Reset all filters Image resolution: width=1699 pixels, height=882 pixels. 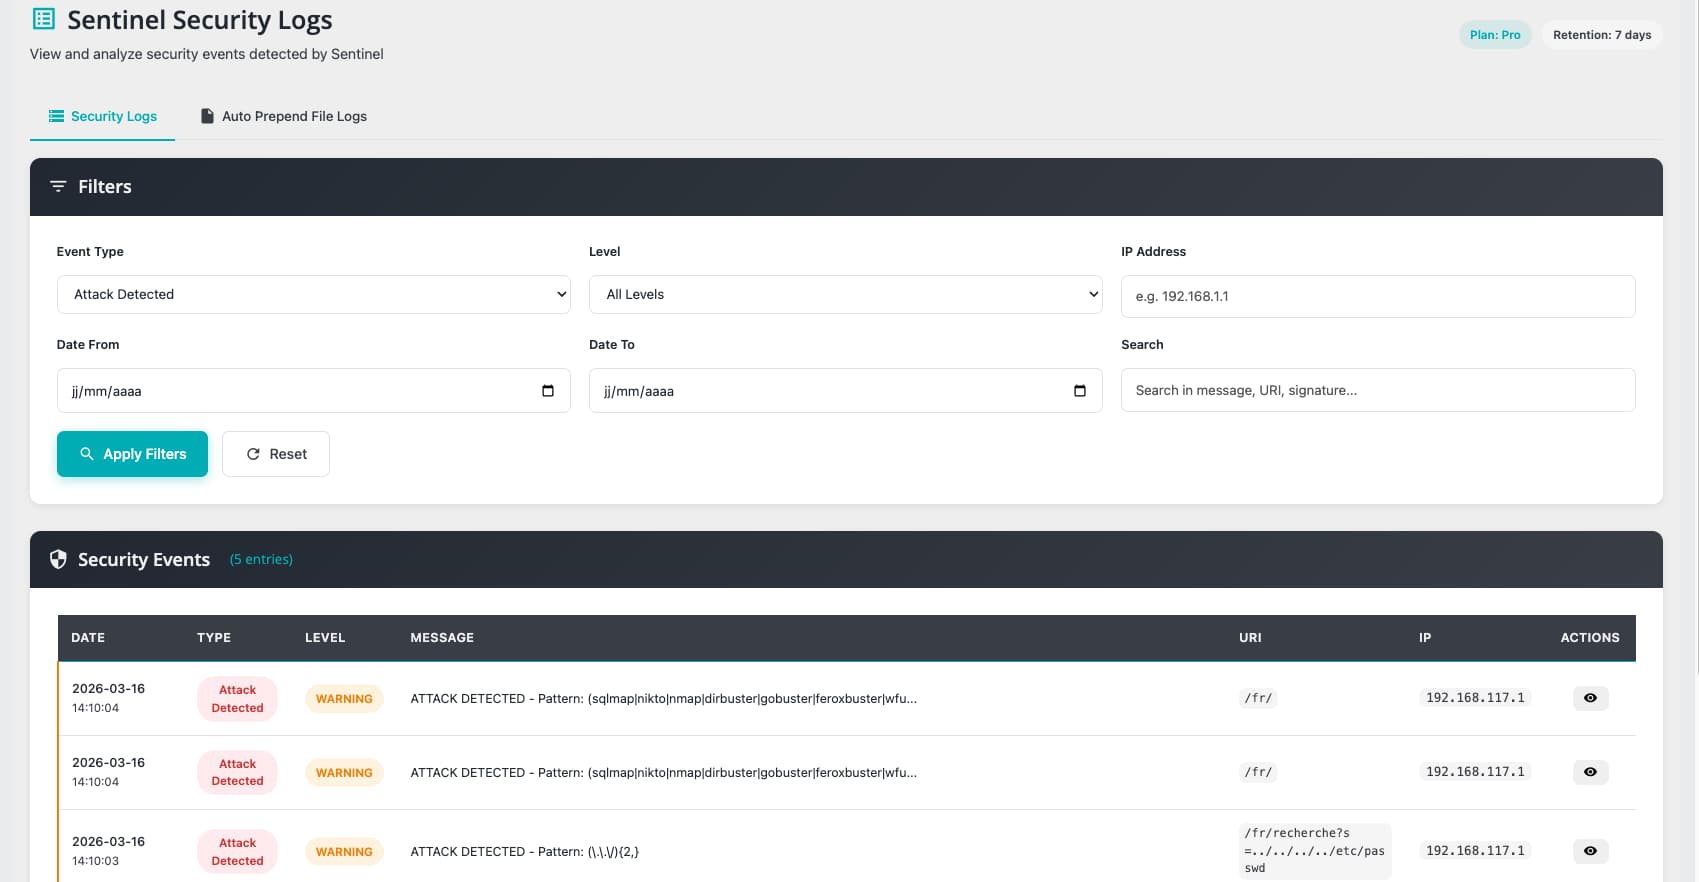(x=276, y=454)
